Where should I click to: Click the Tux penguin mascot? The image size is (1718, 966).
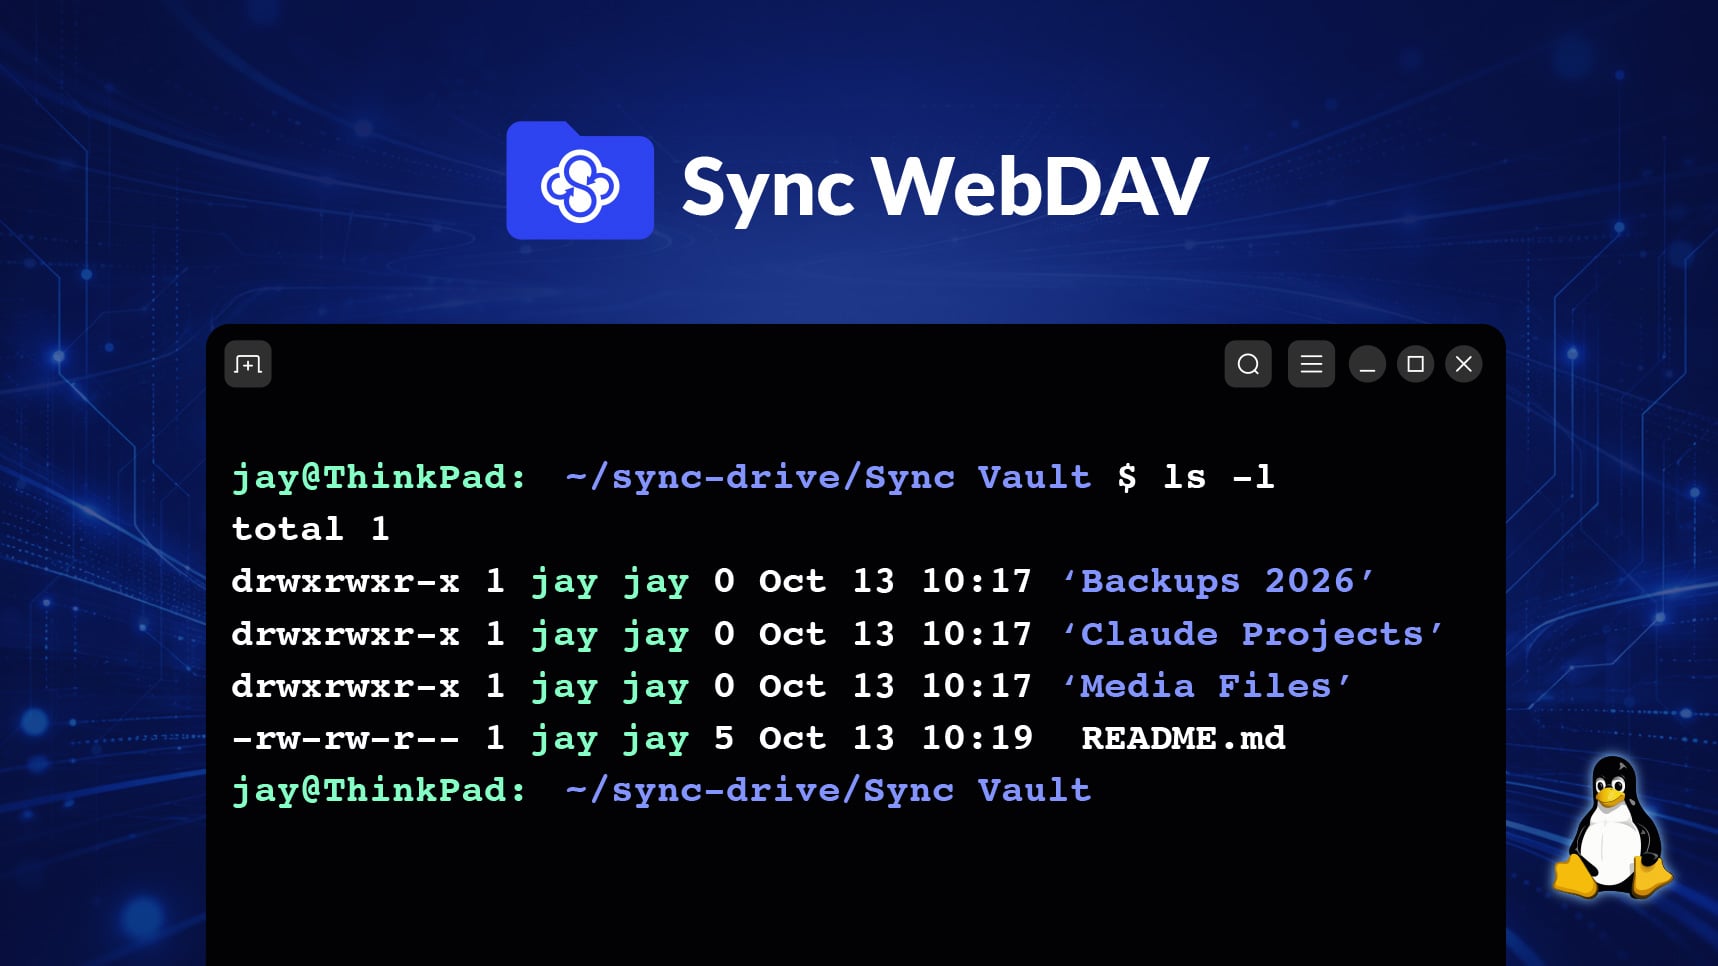click(1612, 826)
